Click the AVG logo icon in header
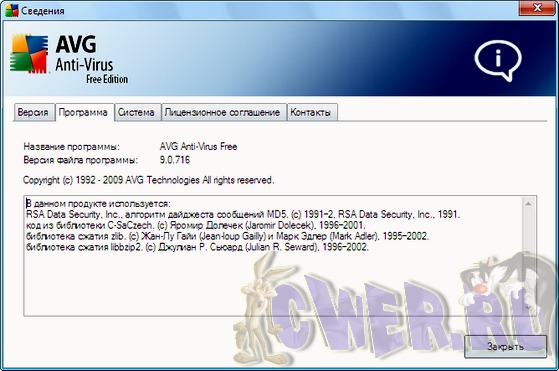Viewport: 559px width, 371px height. 29,53
